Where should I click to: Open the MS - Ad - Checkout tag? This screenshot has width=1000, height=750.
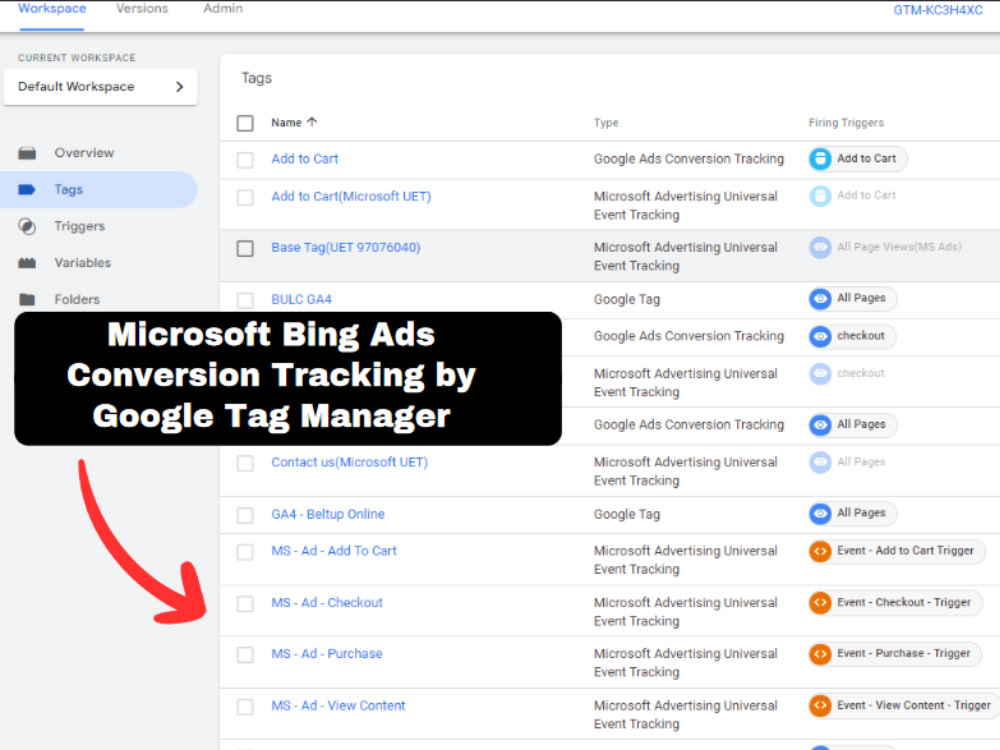pos(327,602)
